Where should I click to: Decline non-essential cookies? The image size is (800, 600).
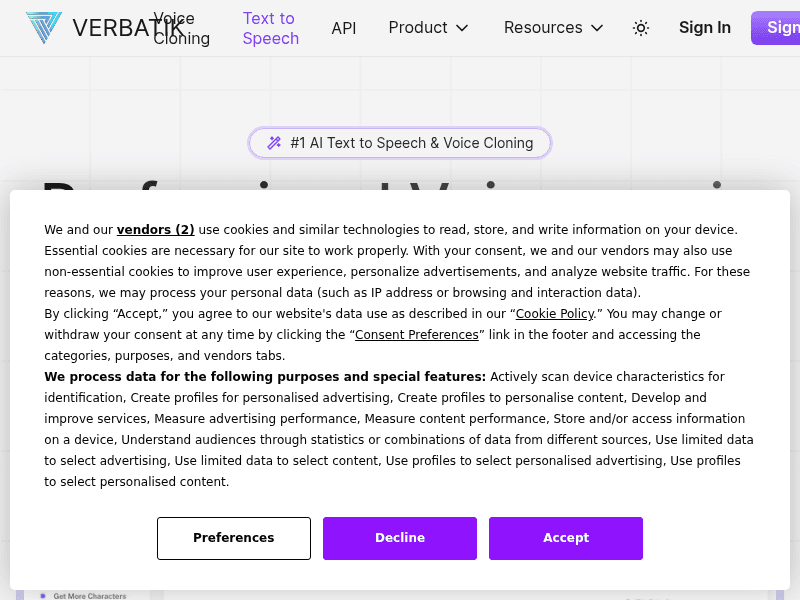400,538
